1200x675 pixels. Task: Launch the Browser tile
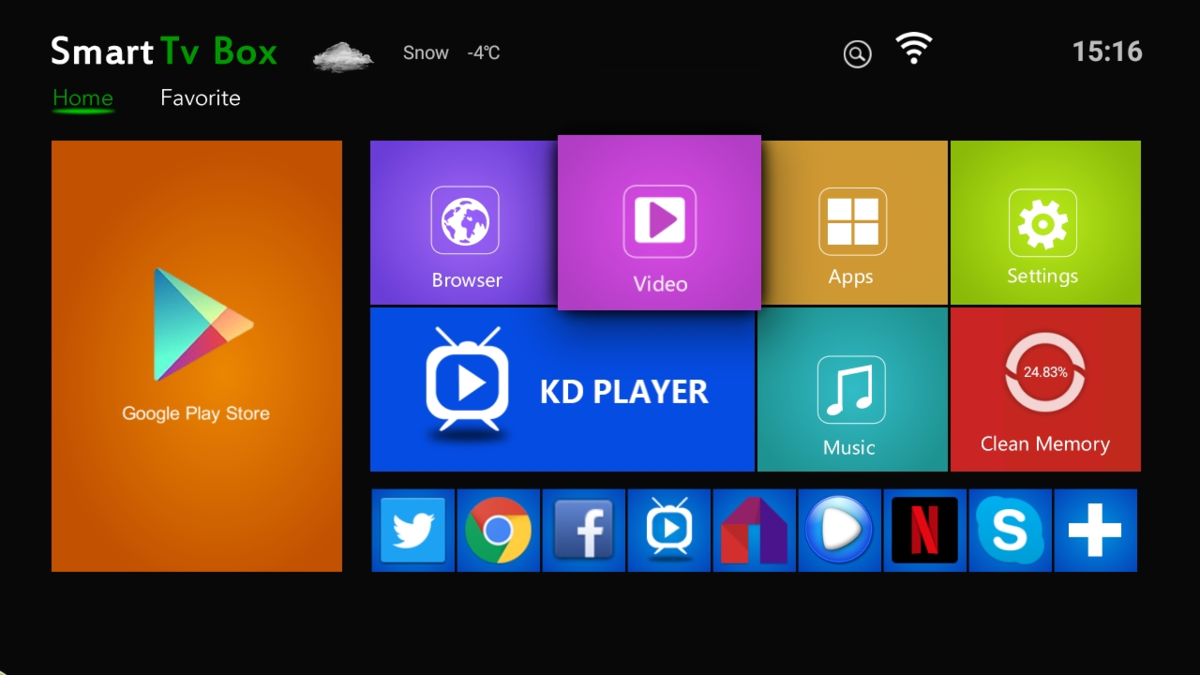point(464,222)
